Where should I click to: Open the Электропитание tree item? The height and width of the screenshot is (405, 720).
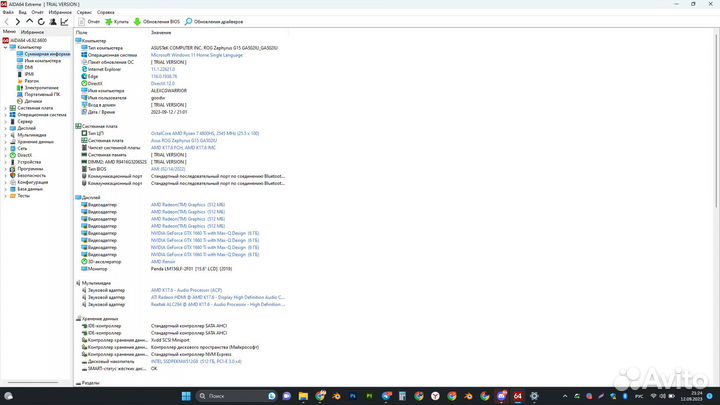(x=41, y=87)
